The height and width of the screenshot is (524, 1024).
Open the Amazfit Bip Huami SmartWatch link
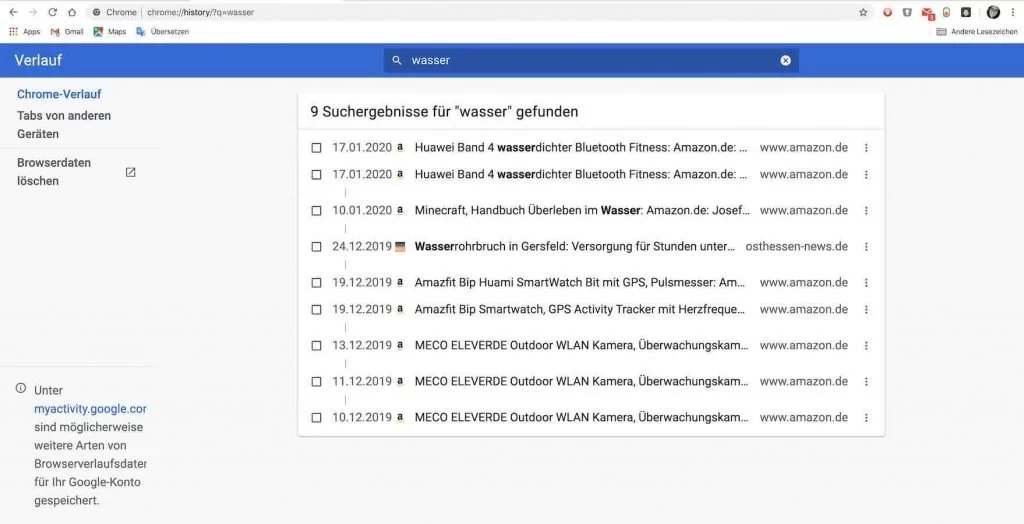coord(580,282)
